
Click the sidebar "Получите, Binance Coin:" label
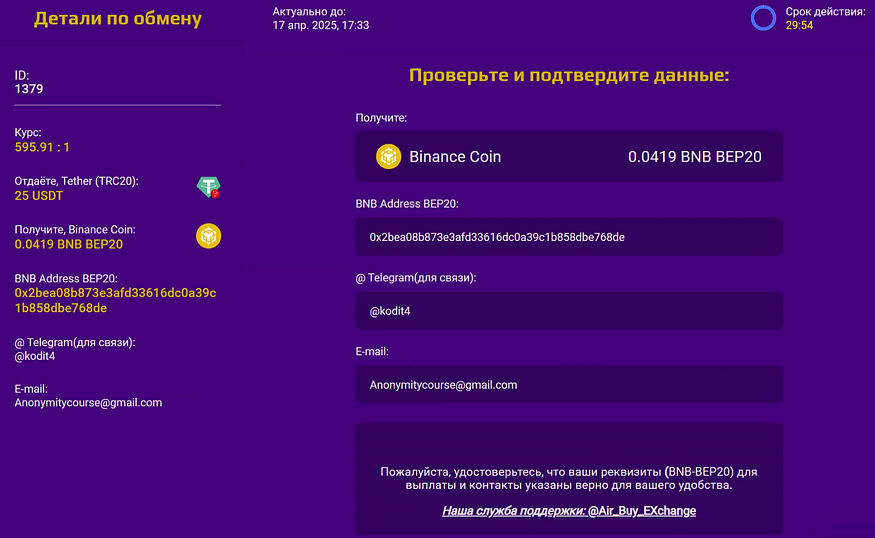pos(75,229)
